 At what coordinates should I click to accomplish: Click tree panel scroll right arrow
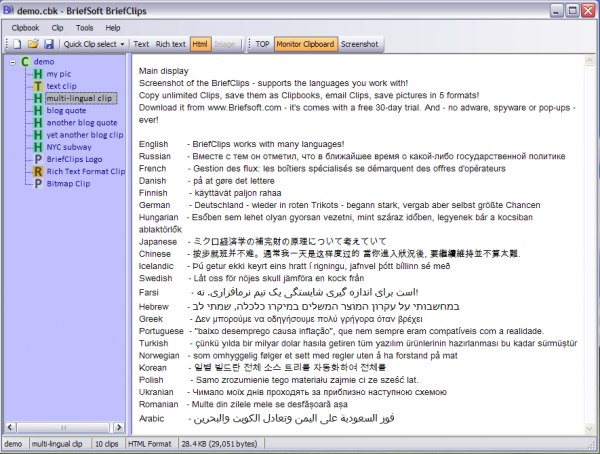119,427
